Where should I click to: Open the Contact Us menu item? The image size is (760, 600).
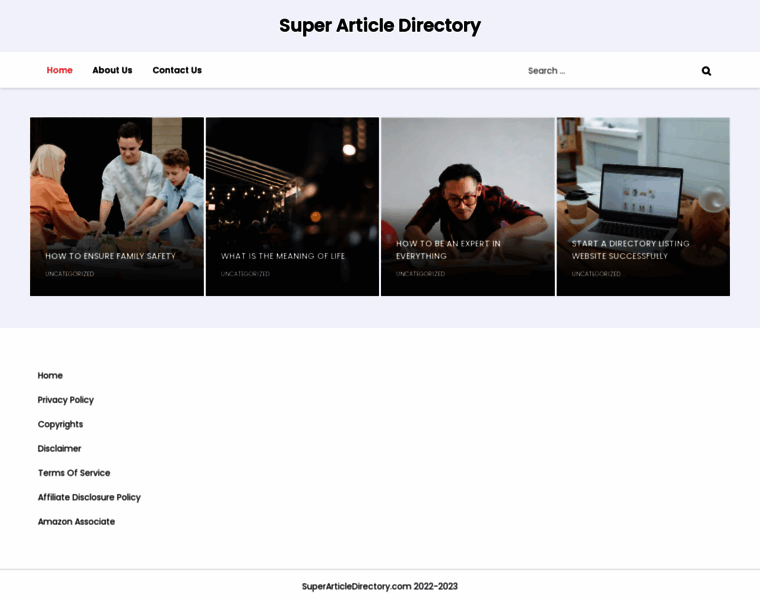coord(177,70)
